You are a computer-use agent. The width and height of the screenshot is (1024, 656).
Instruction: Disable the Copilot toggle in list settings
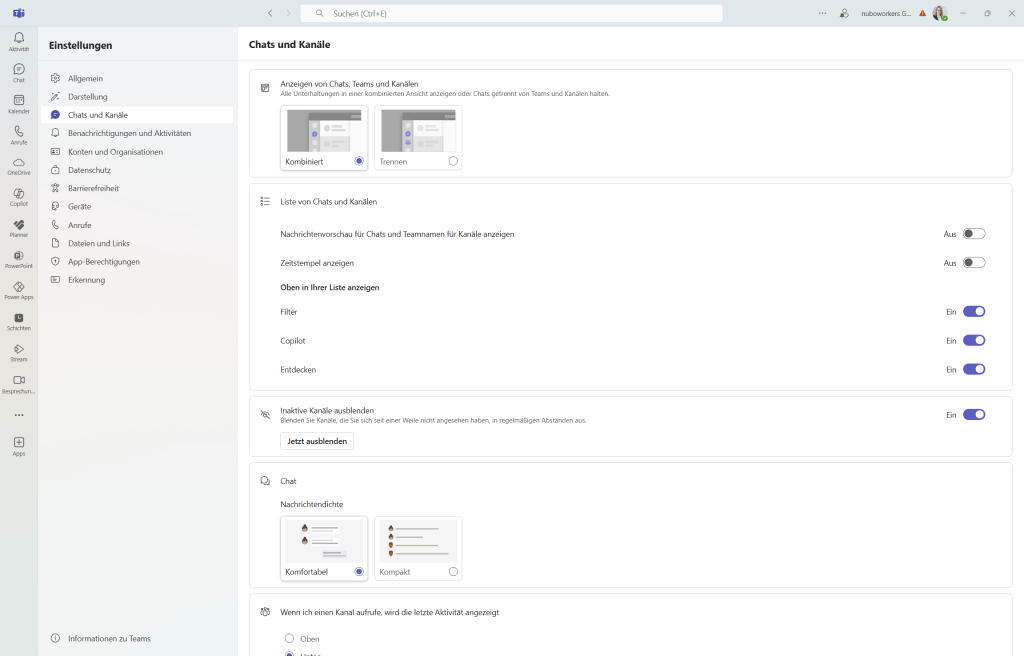(974, 340)
